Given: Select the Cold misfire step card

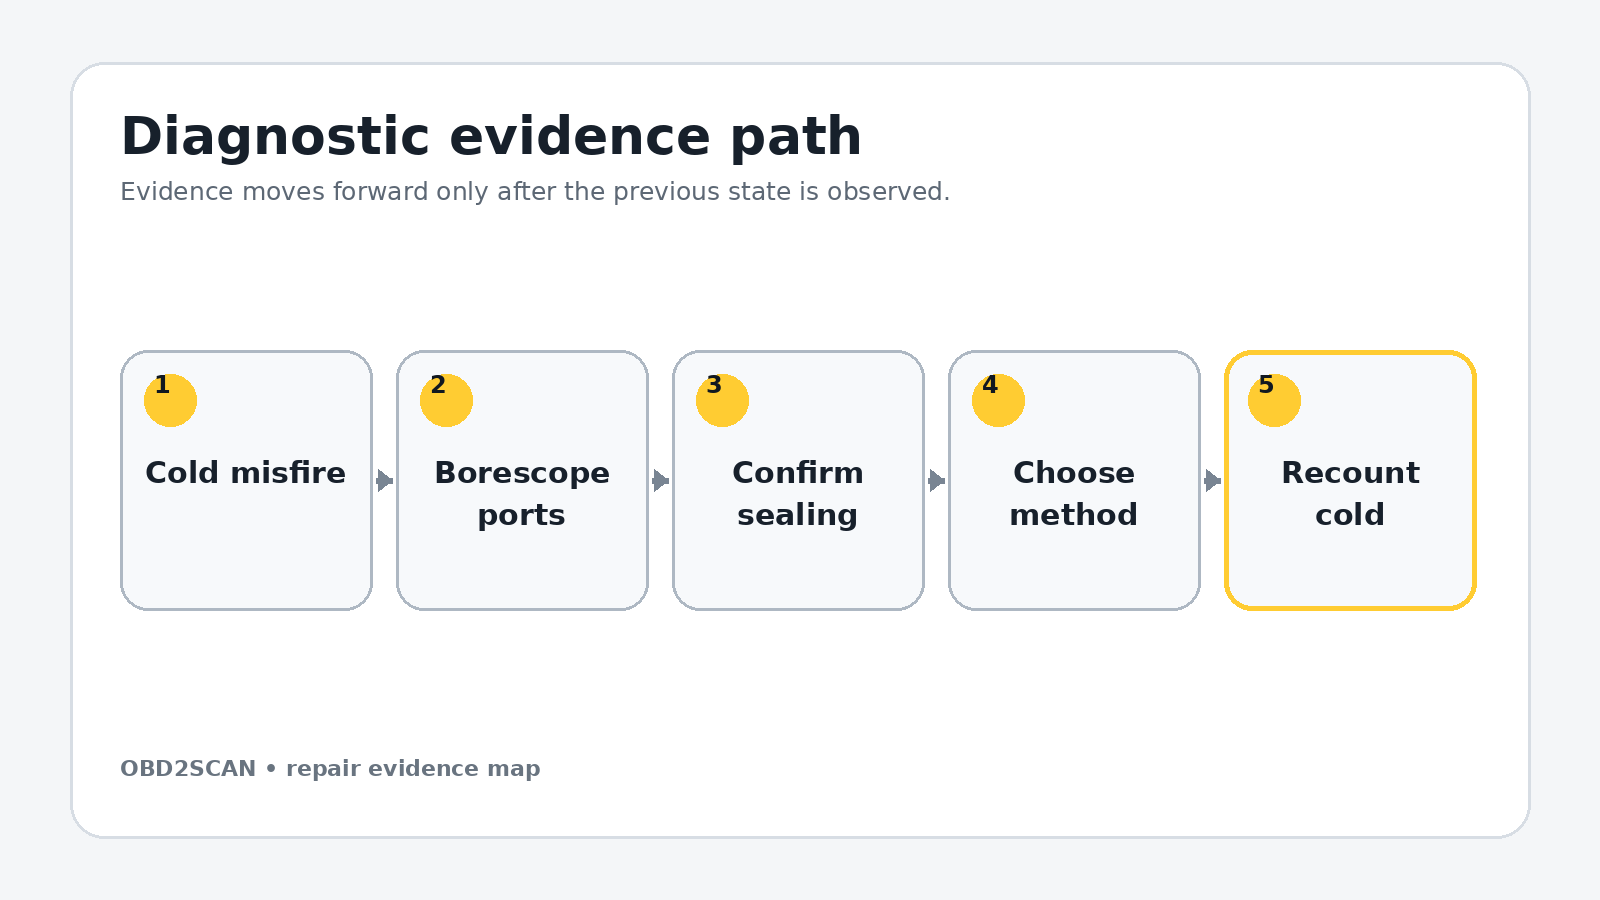Looking at the screenshot, I should (246, 480).
